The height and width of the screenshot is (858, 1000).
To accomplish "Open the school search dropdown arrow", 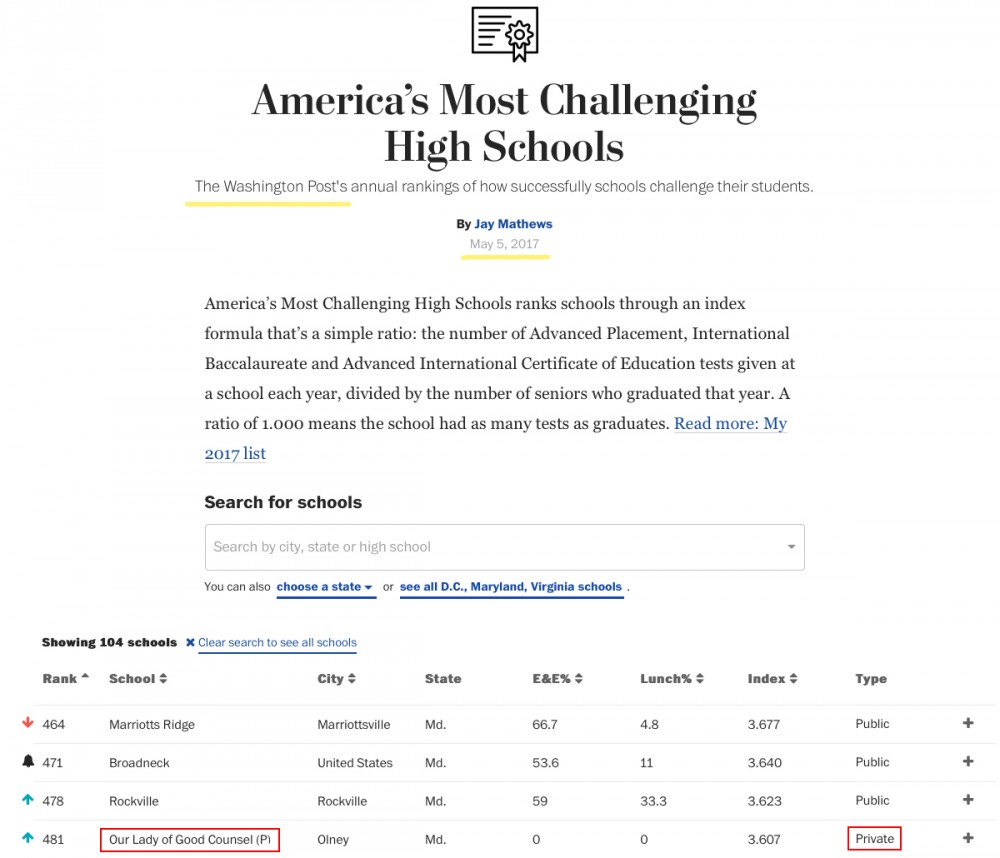I will (x=791, y=547).
